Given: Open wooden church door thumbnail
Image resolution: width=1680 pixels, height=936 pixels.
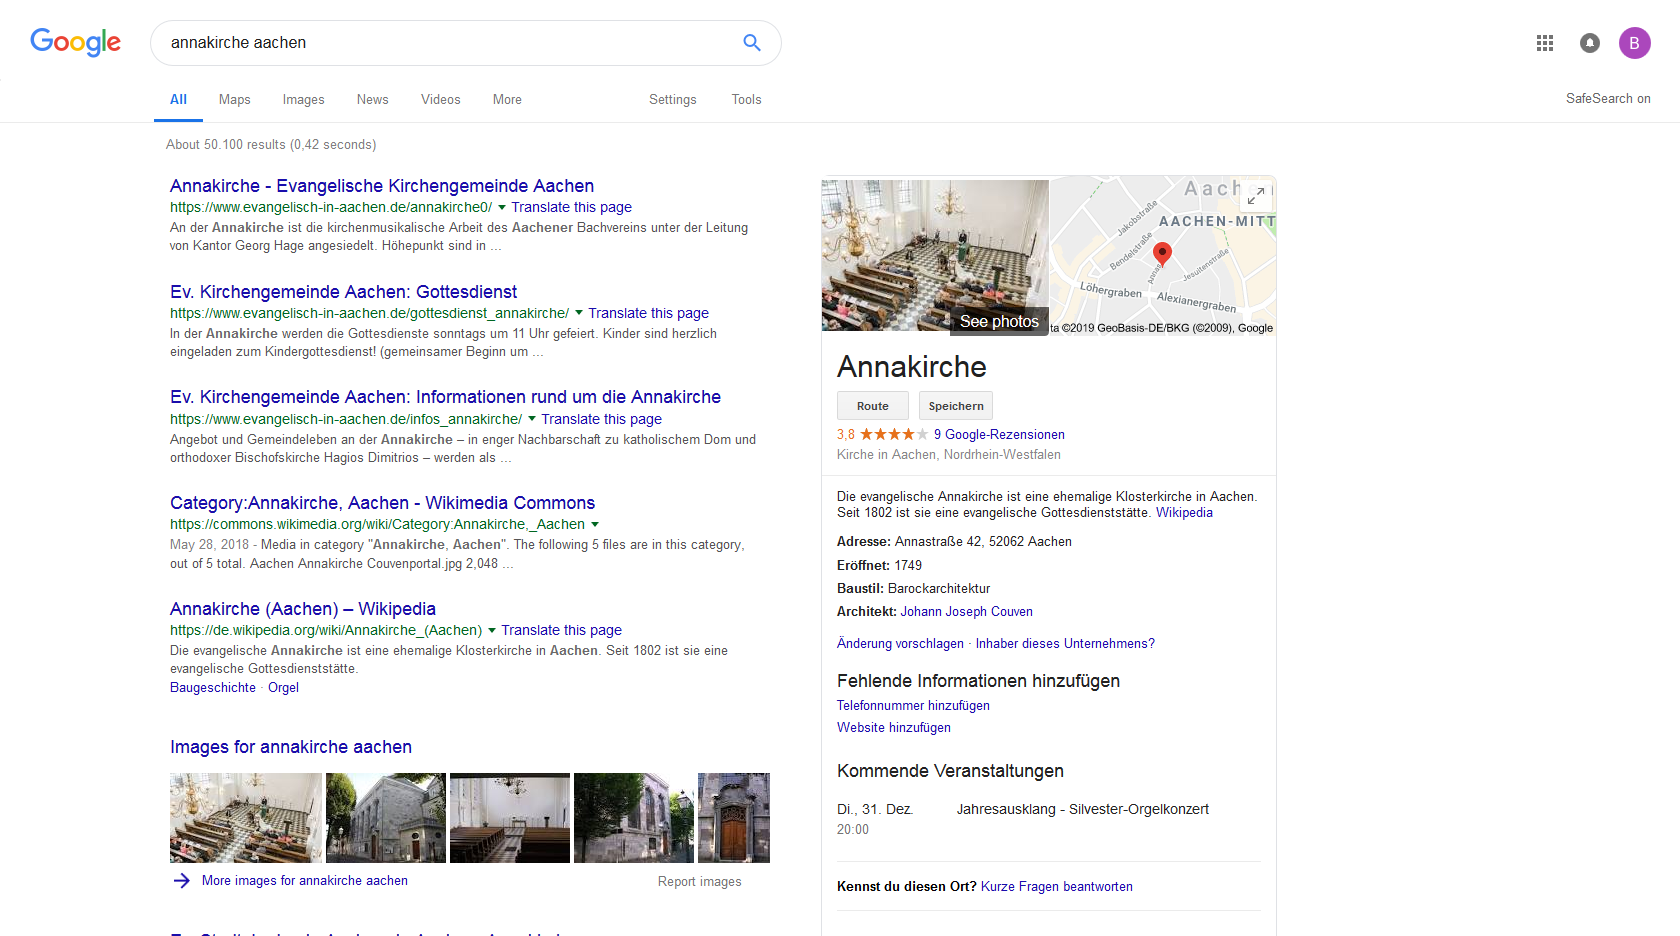Looking at the screenshot, I should pos(734,818).
